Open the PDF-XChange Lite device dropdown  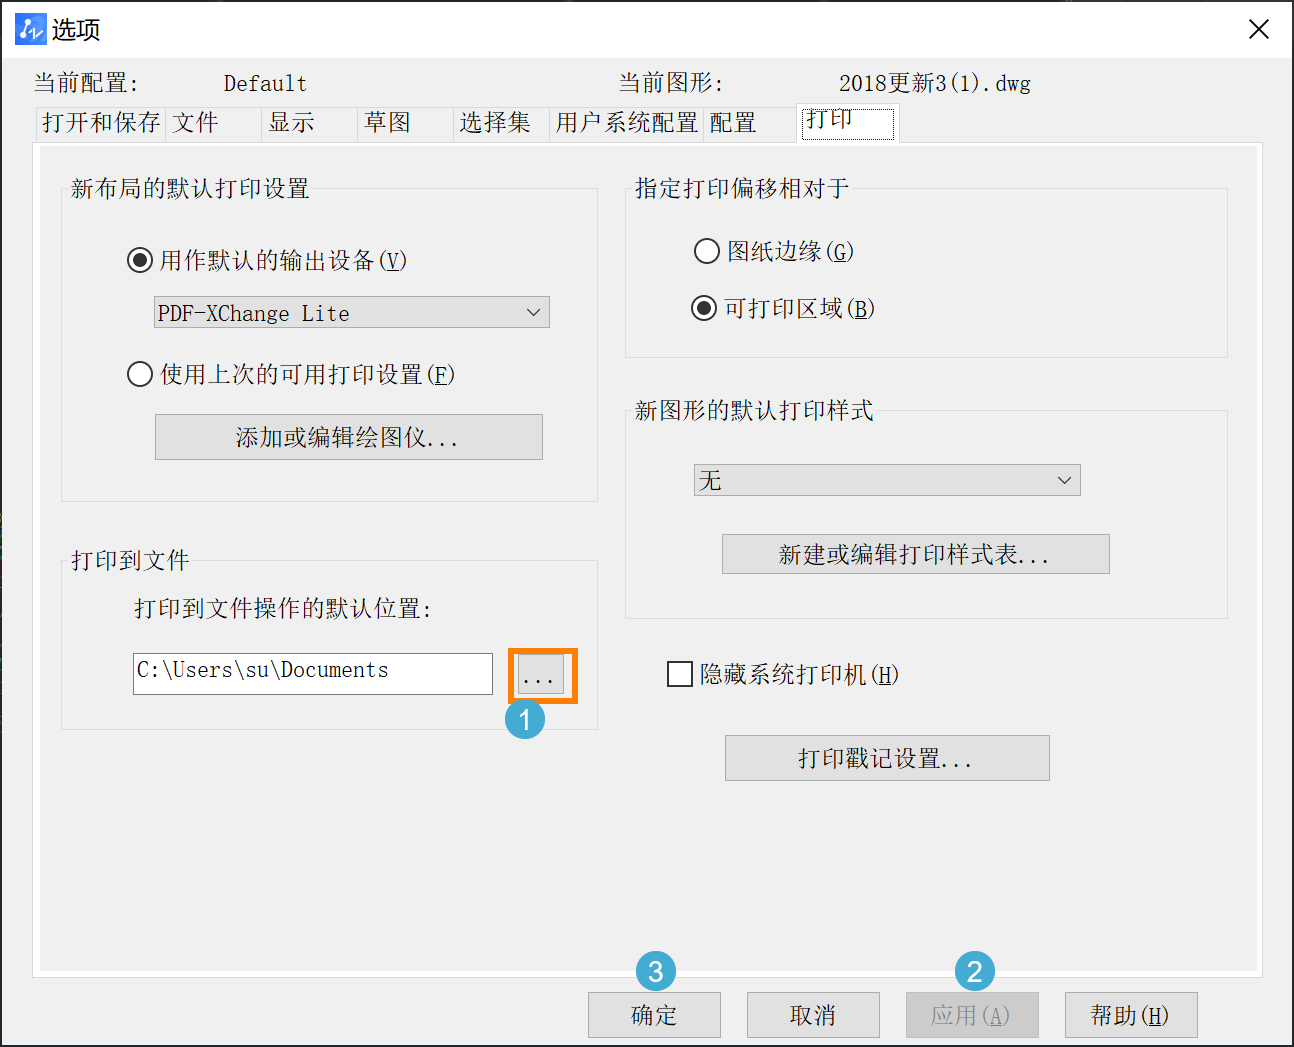(352, 312)
